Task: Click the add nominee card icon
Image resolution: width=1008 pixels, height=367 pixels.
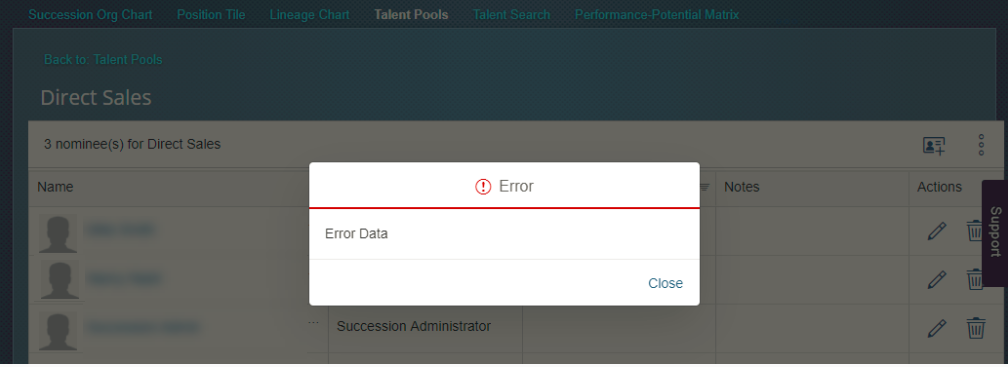Action: pos(933,146)
